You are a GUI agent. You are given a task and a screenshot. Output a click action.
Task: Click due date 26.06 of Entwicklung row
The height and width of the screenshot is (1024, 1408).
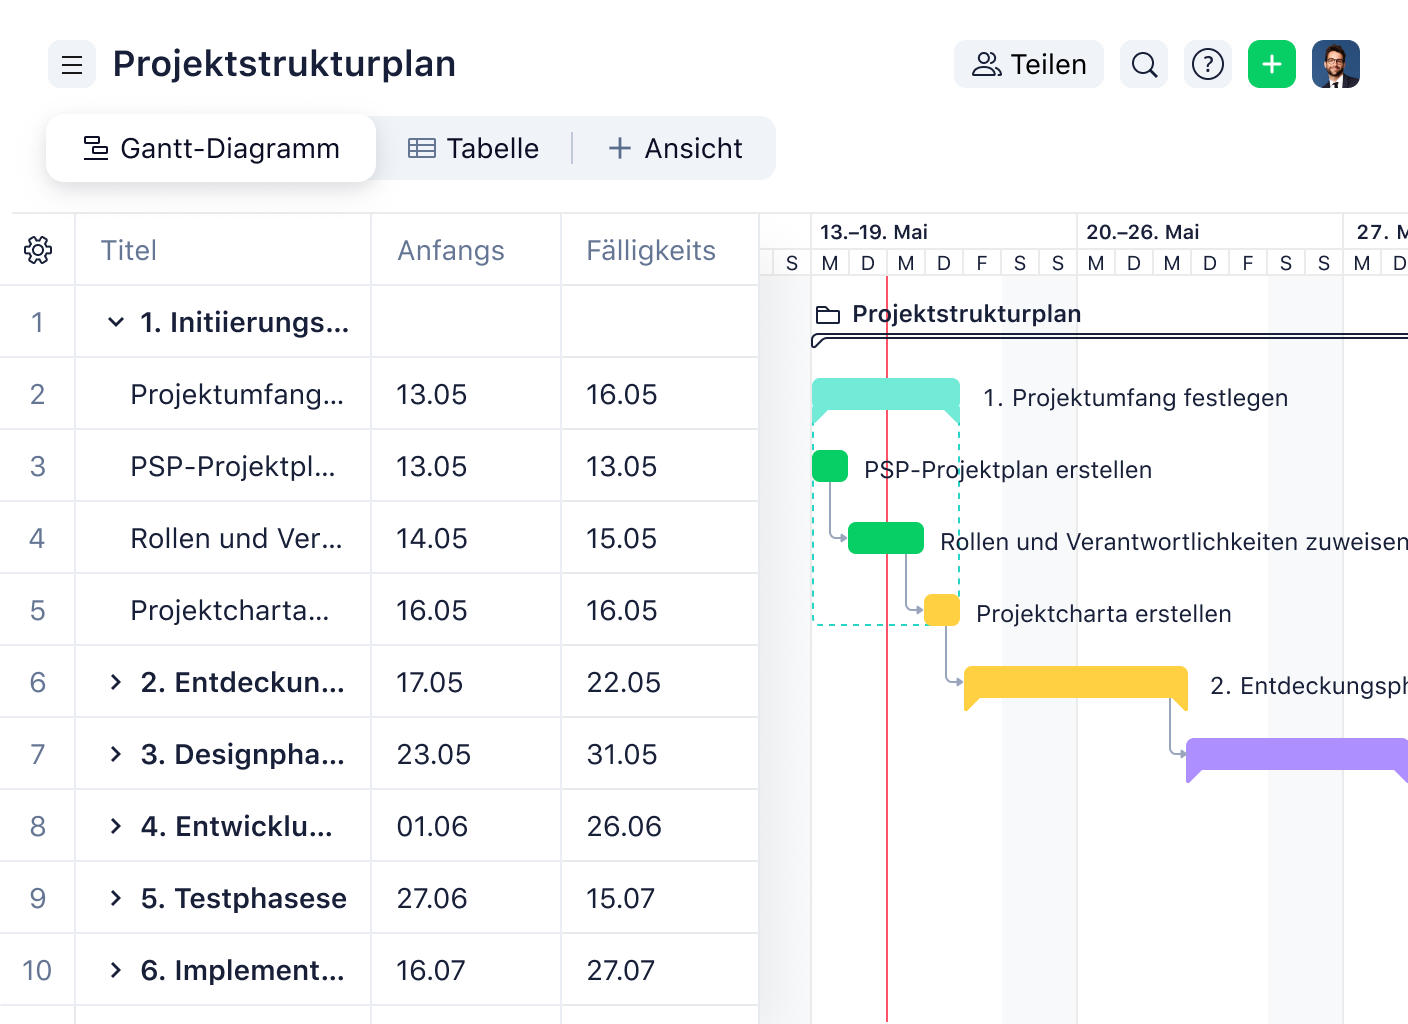click(624, 826)
